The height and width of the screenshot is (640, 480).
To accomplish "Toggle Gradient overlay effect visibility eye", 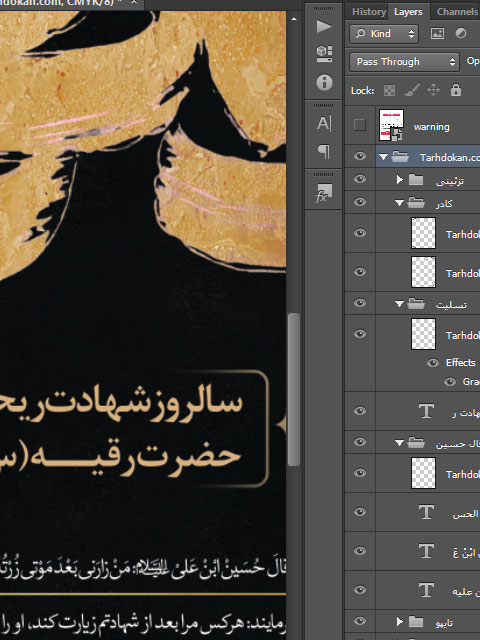I will pyautogui.click(x=450, y=382).
